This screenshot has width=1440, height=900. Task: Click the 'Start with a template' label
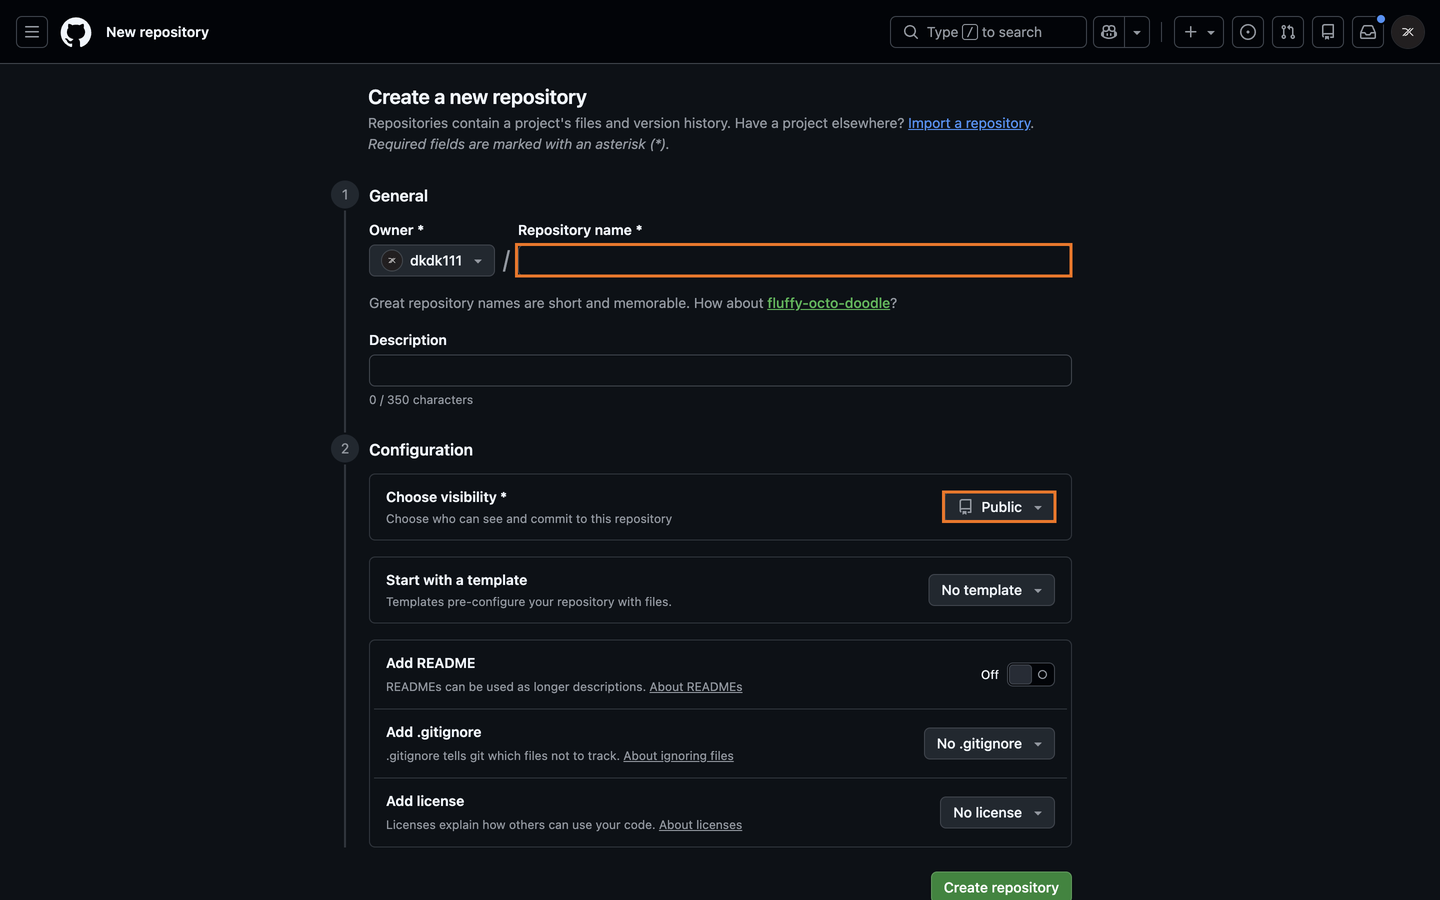coord(456,580)
